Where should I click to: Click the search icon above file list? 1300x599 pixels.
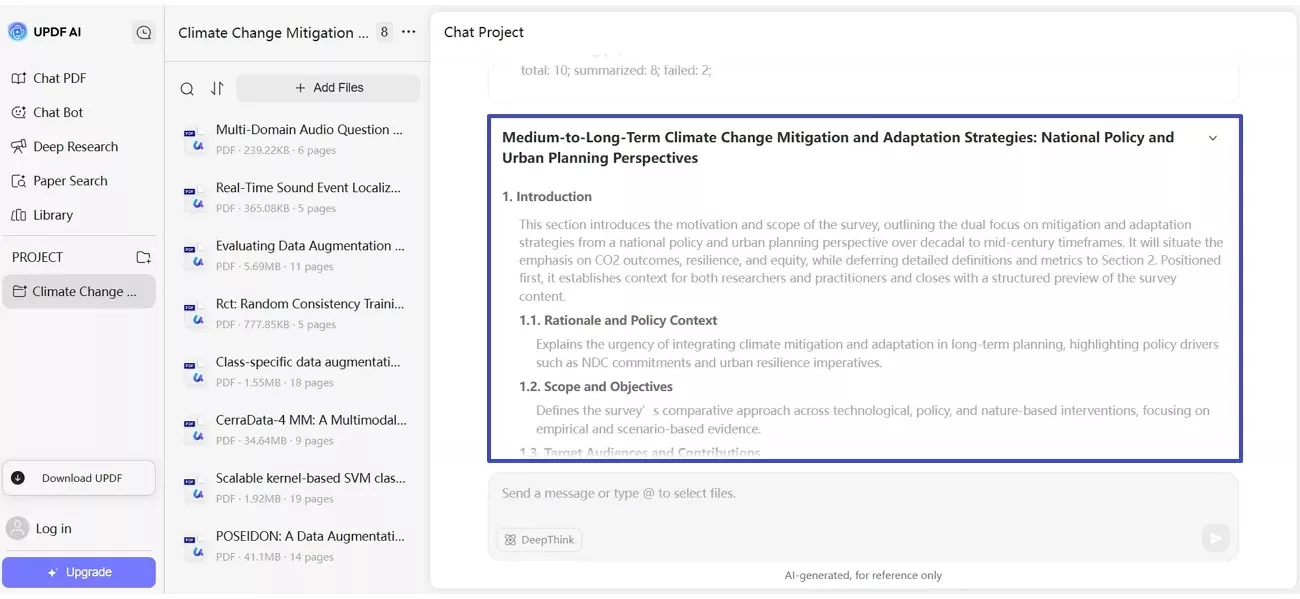[187, 88]
